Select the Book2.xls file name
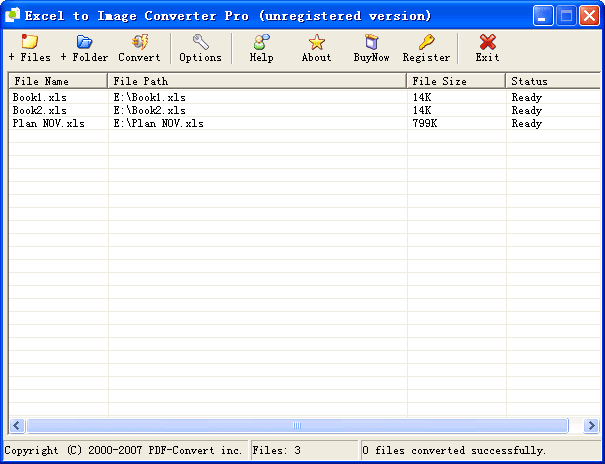The height and width of the screenshot is (464, 605). (39, 110)
